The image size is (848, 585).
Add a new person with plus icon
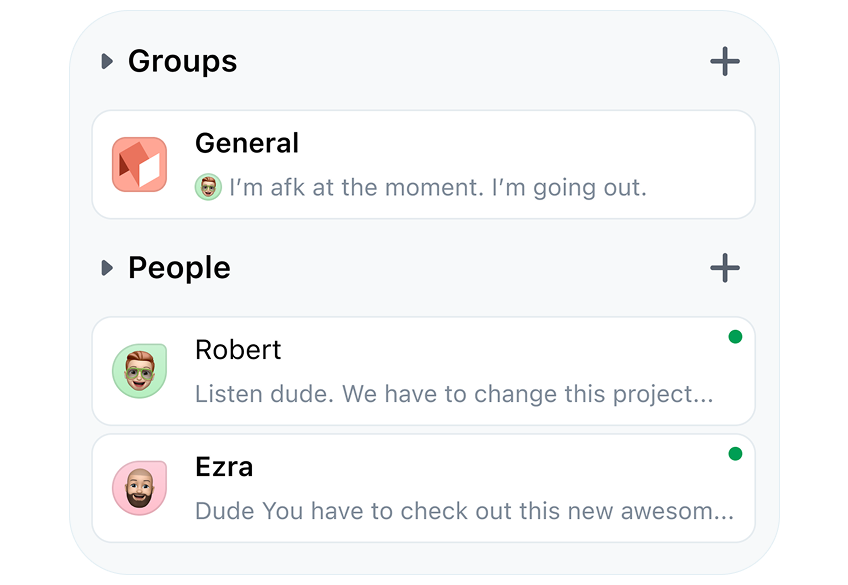725,268
